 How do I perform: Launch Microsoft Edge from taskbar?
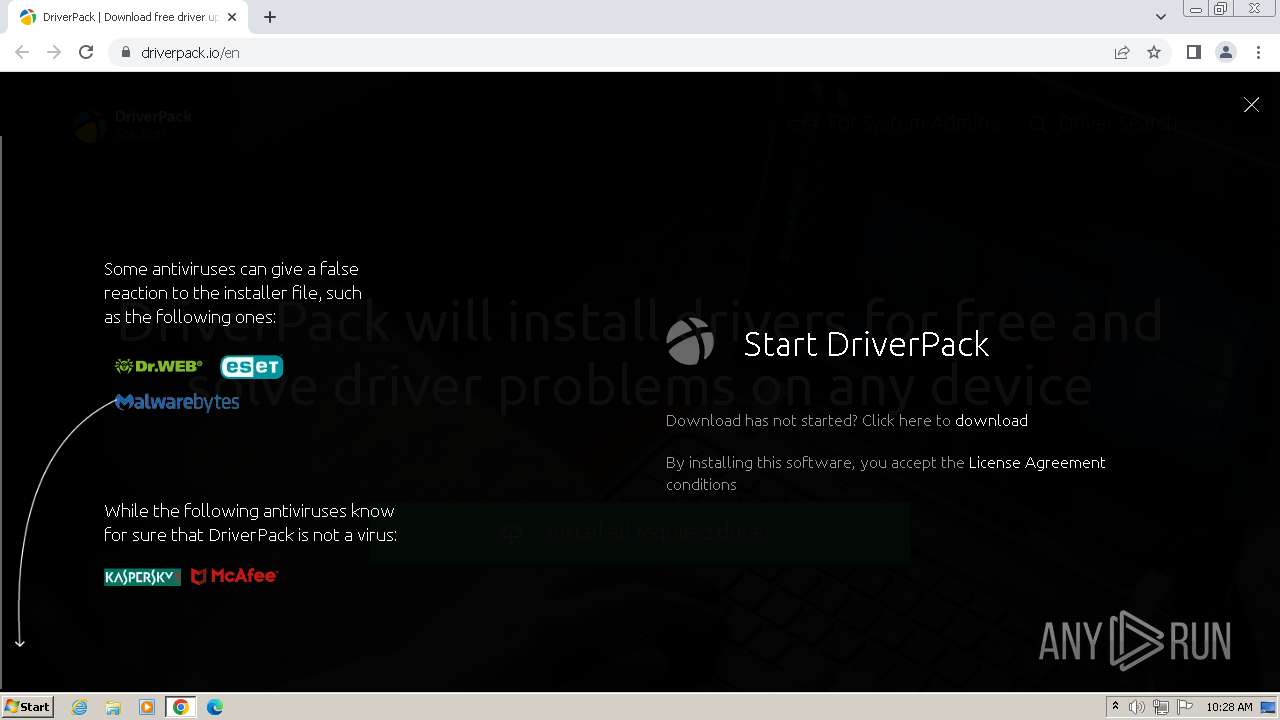[215, 707]
